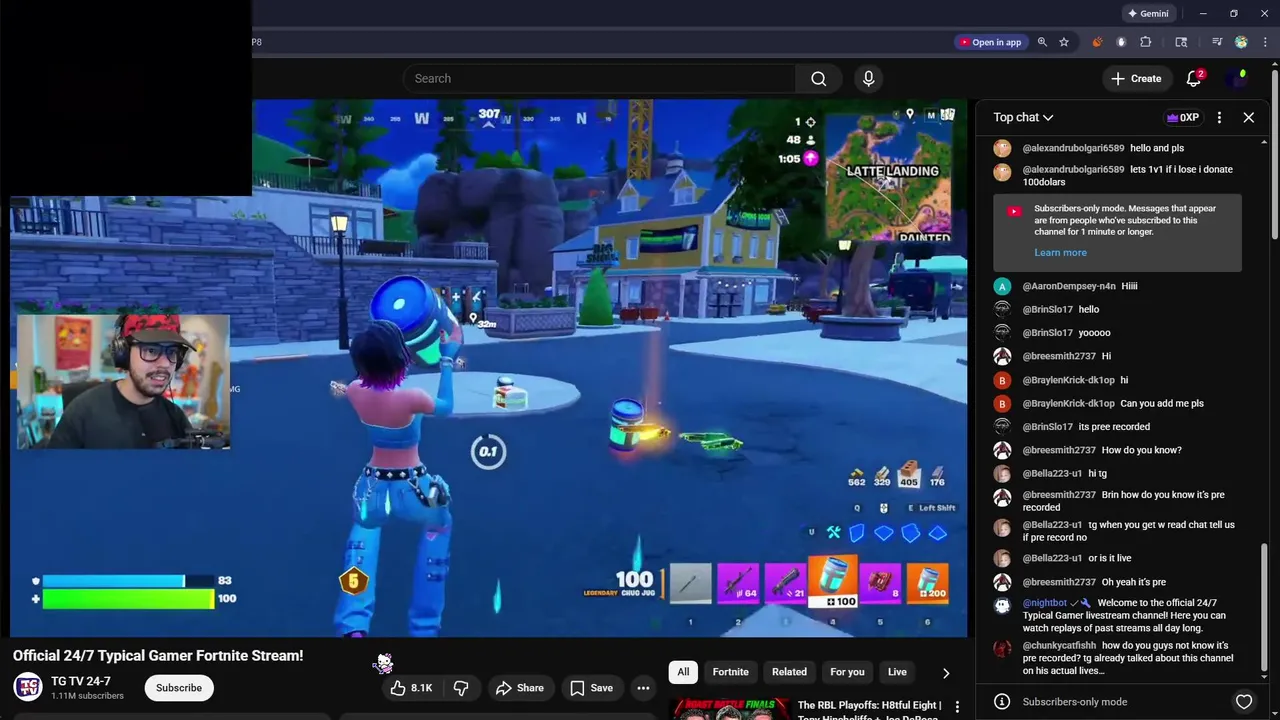Viewport: 1280px width, 720px height.
Task: Open the 0XP crown badge
Action: click(1182, 118)
